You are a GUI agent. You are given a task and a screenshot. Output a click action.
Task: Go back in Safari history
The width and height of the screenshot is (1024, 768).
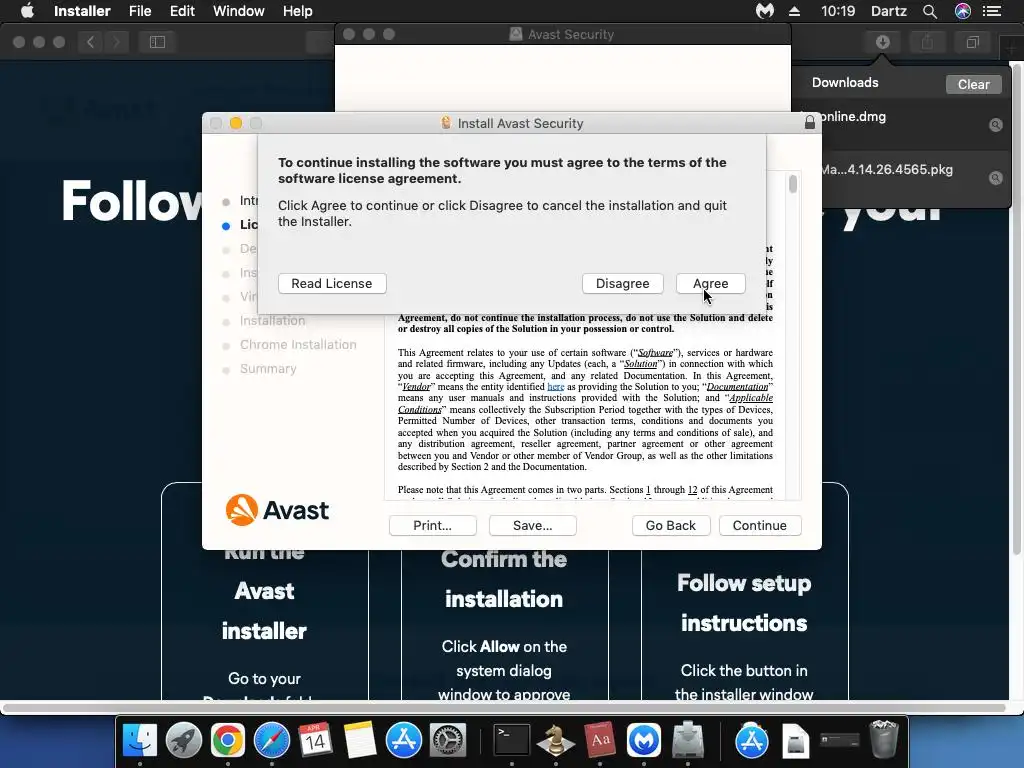click(90, 42)
